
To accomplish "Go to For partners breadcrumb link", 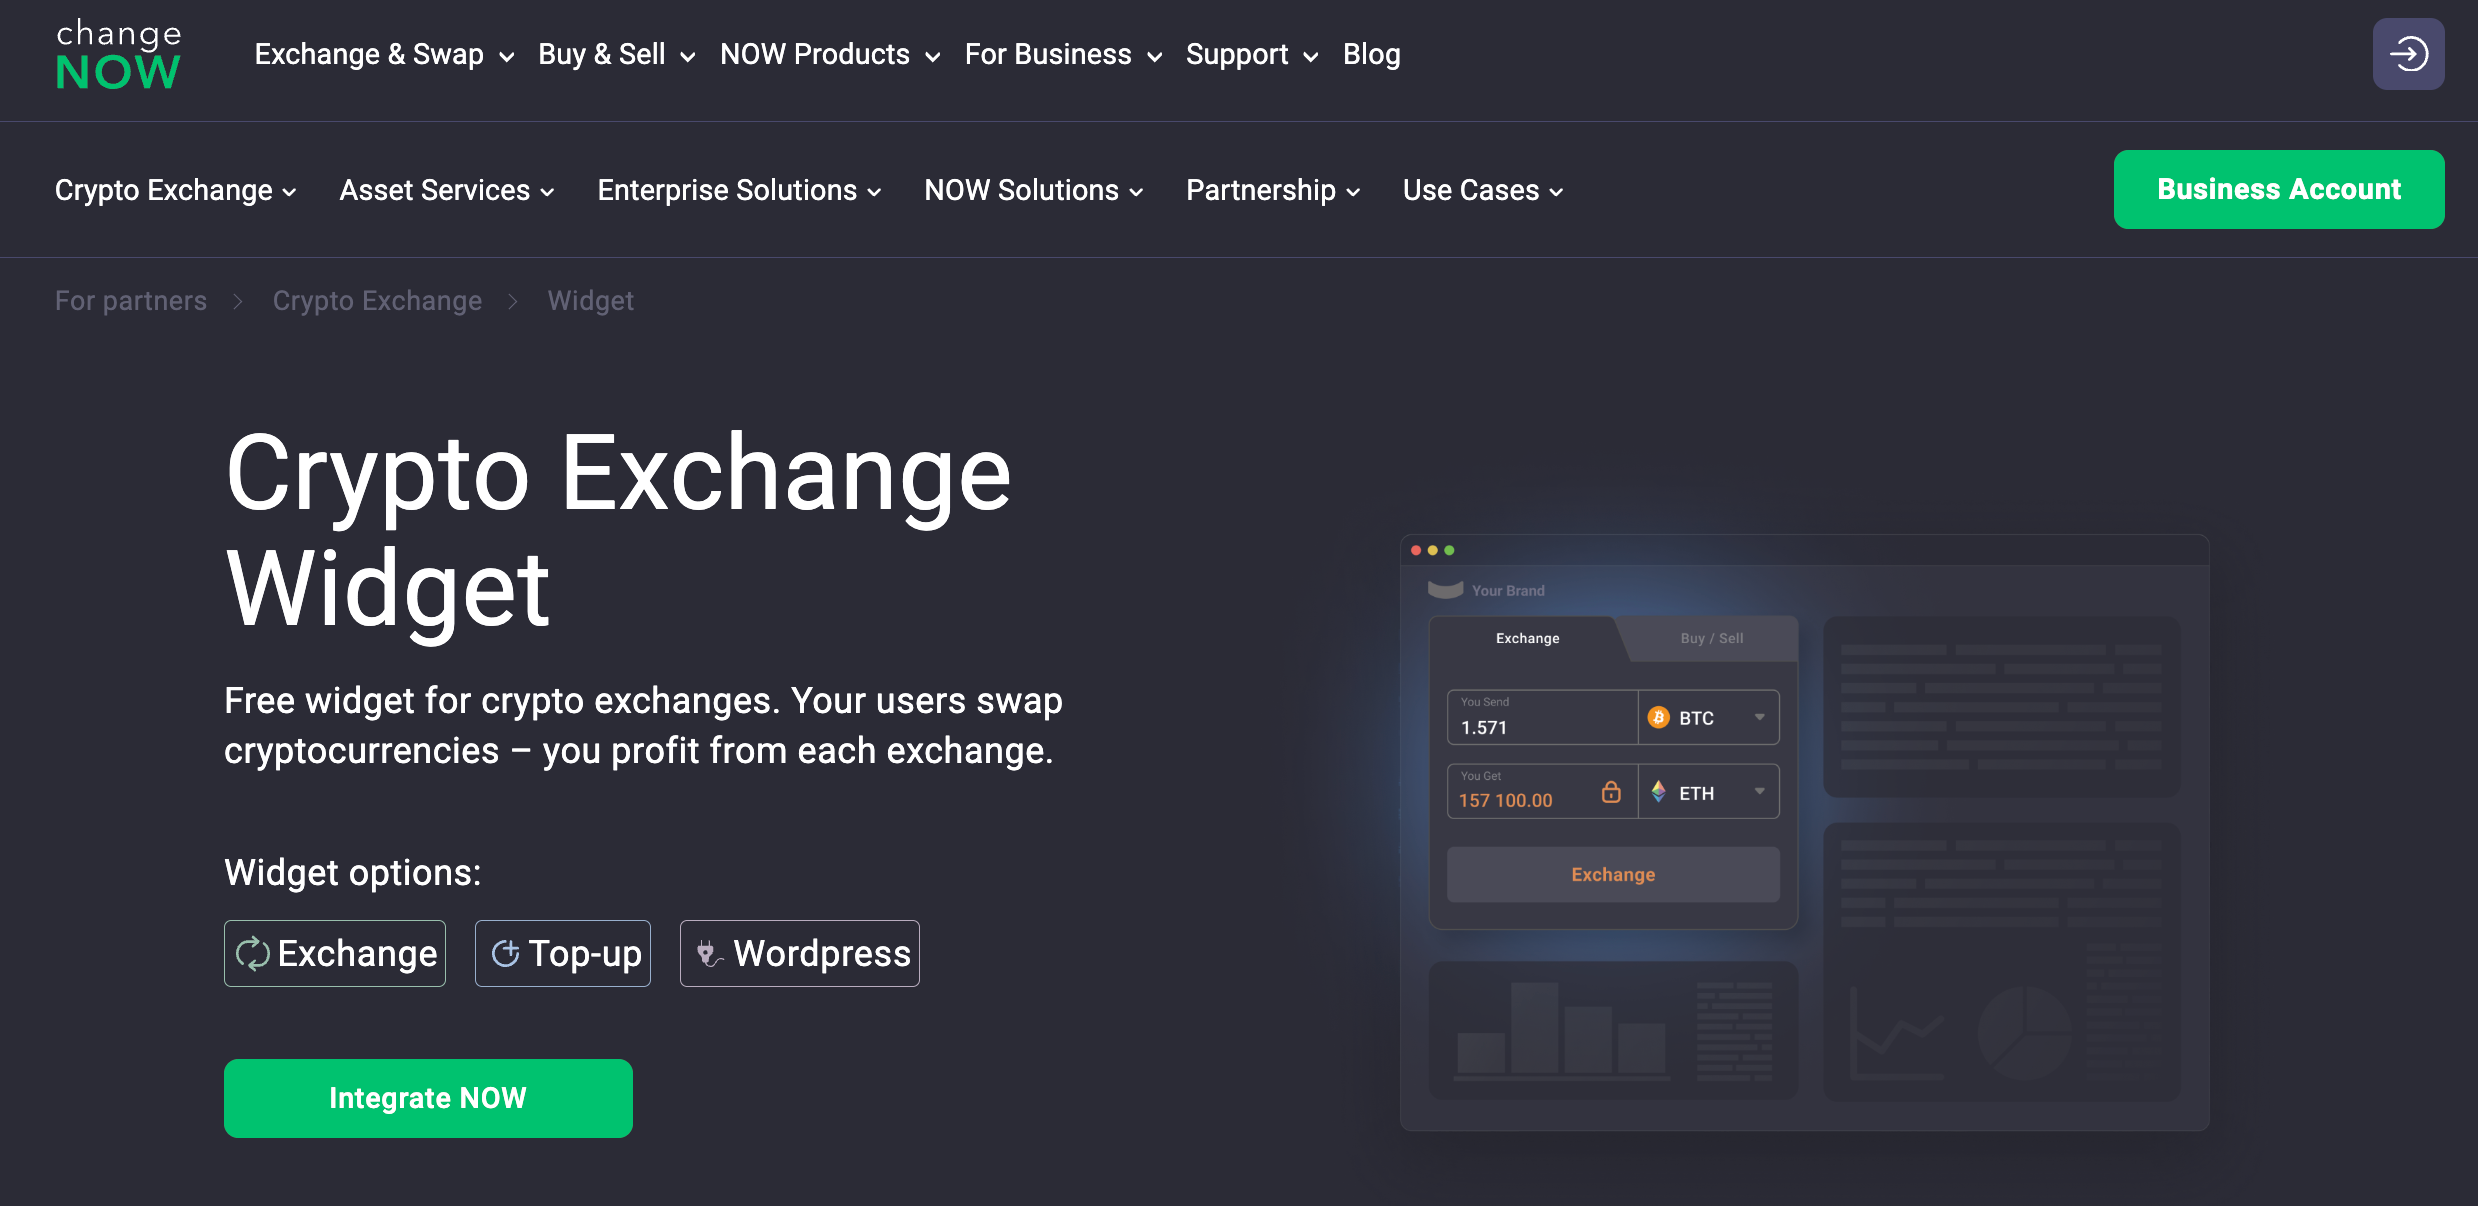I will coord(131,300).
